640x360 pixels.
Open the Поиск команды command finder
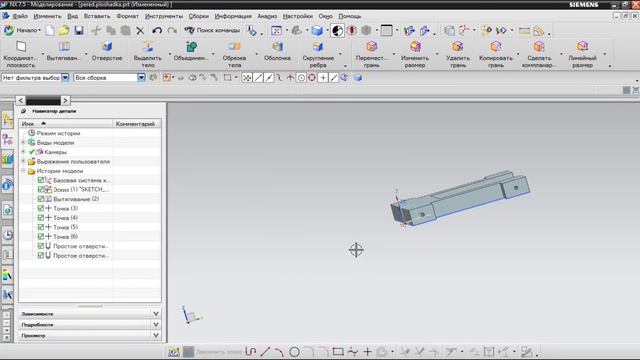coord(212,30)
